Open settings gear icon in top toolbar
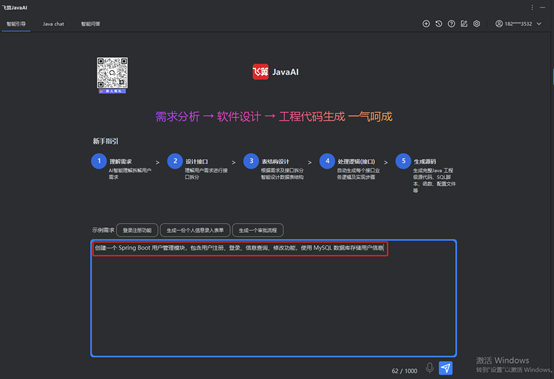This screenshot has height=379, width=554. [477, 24]
